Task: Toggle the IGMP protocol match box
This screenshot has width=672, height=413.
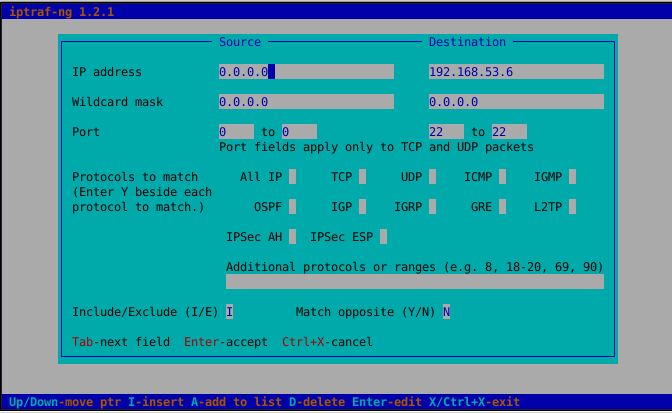Action: point(572,177)
